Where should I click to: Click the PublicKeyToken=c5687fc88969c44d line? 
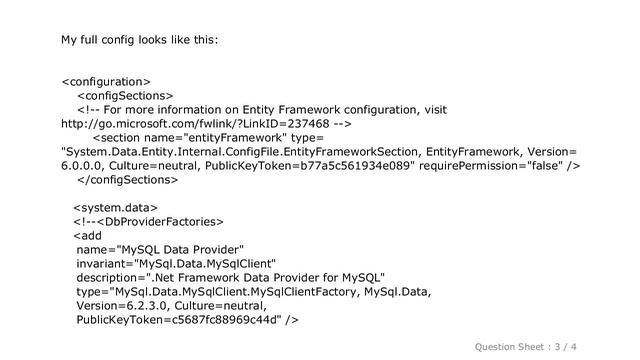[x=187, y=320]
